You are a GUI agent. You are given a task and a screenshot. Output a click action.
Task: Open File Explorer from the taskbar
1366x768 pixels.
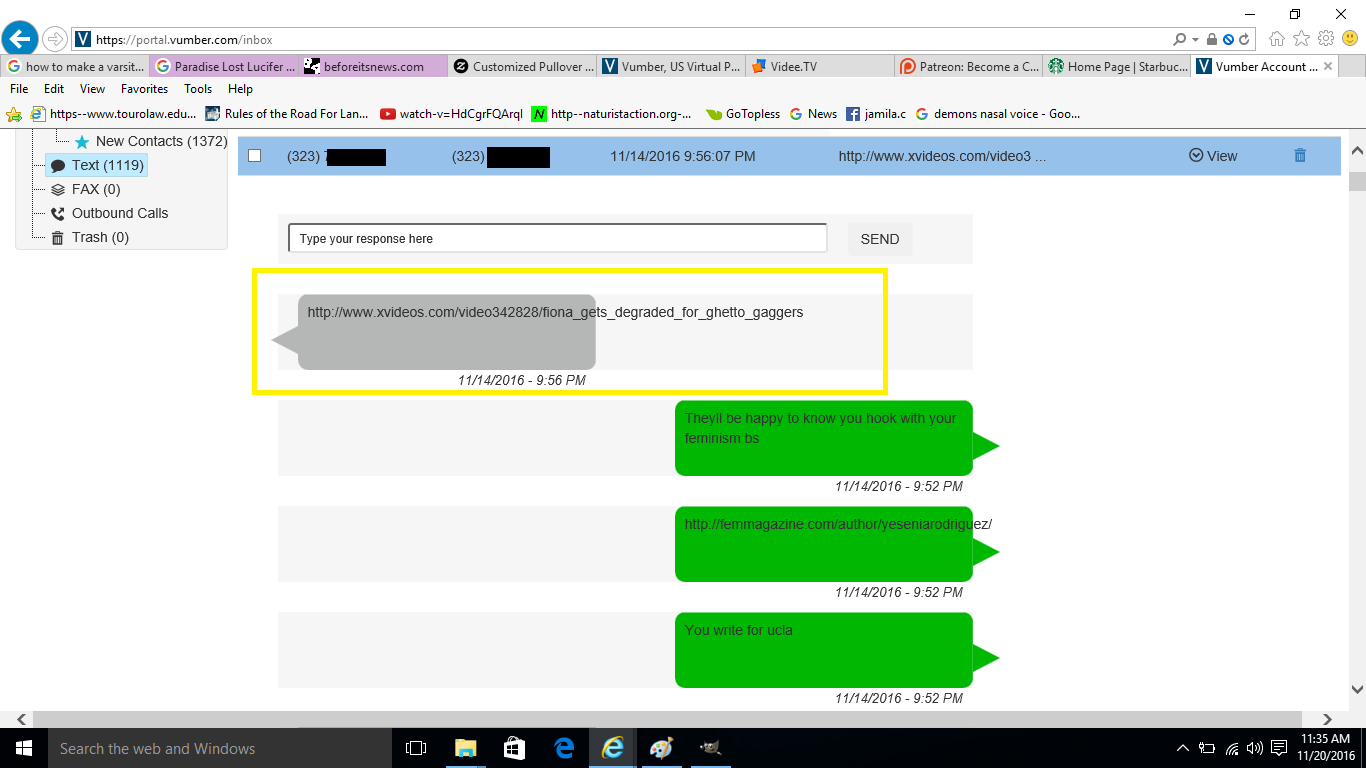tap(465, 748)
